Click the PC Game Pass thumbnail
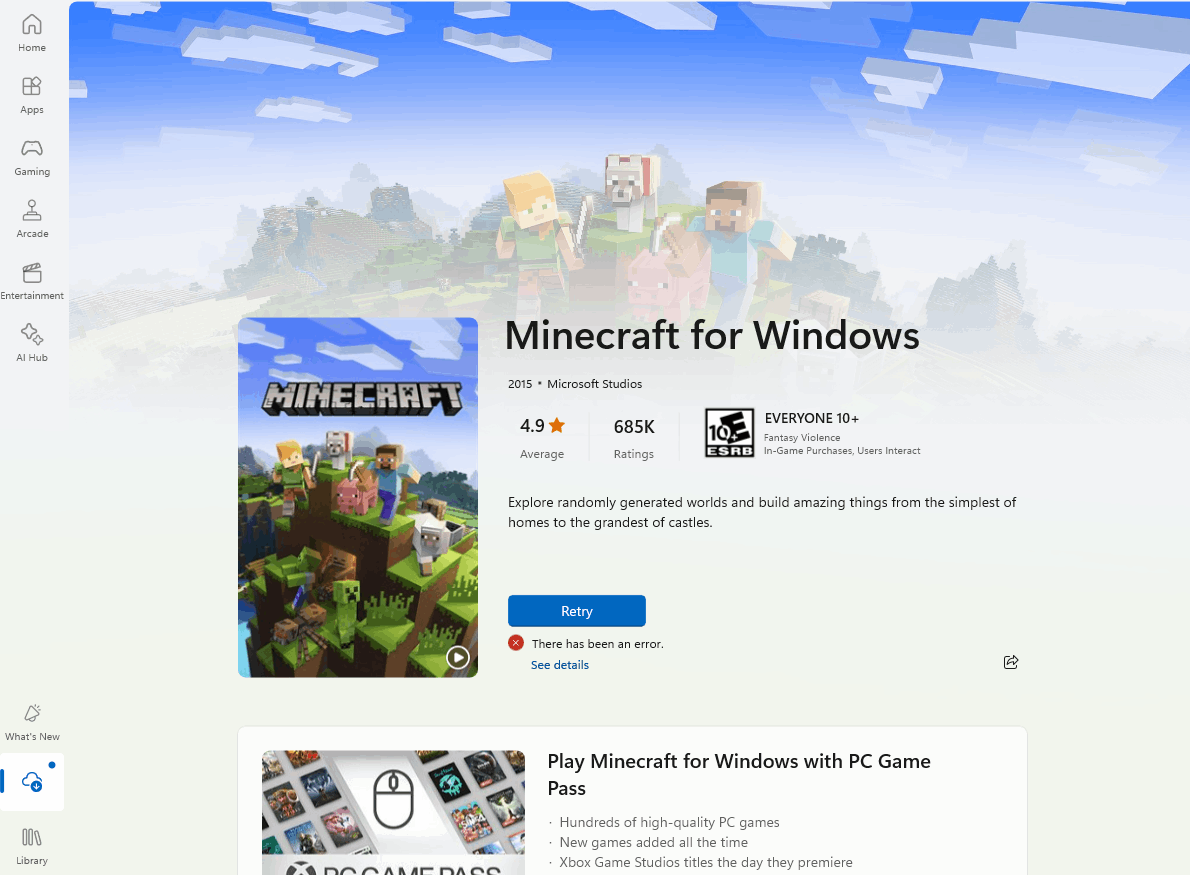The image size is (1190, 875). click(x=393, y=813)
